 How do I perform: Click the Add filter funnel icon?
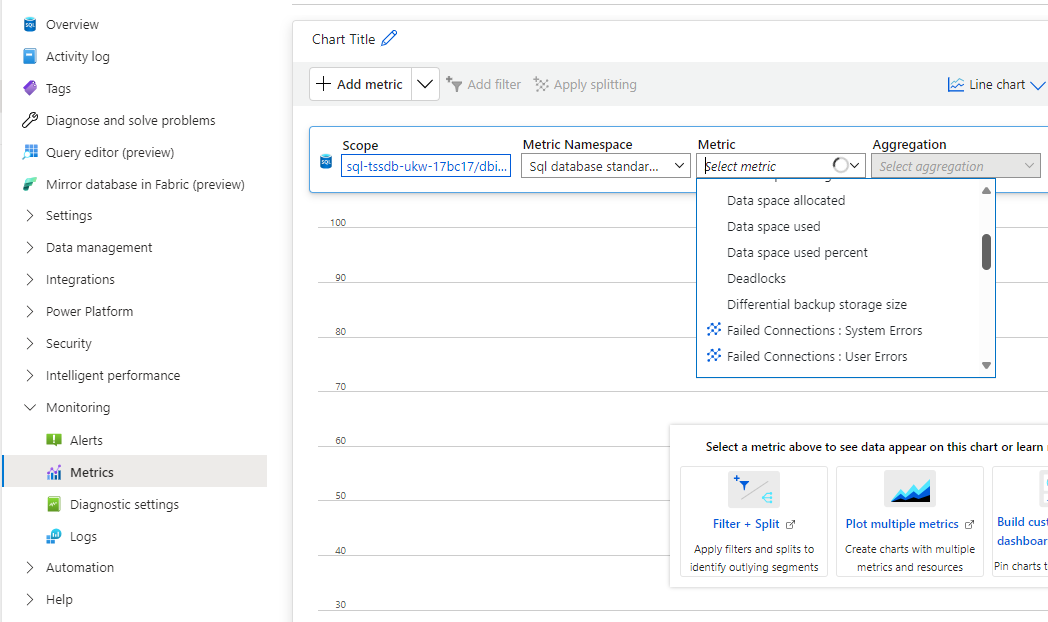[454, 84]
